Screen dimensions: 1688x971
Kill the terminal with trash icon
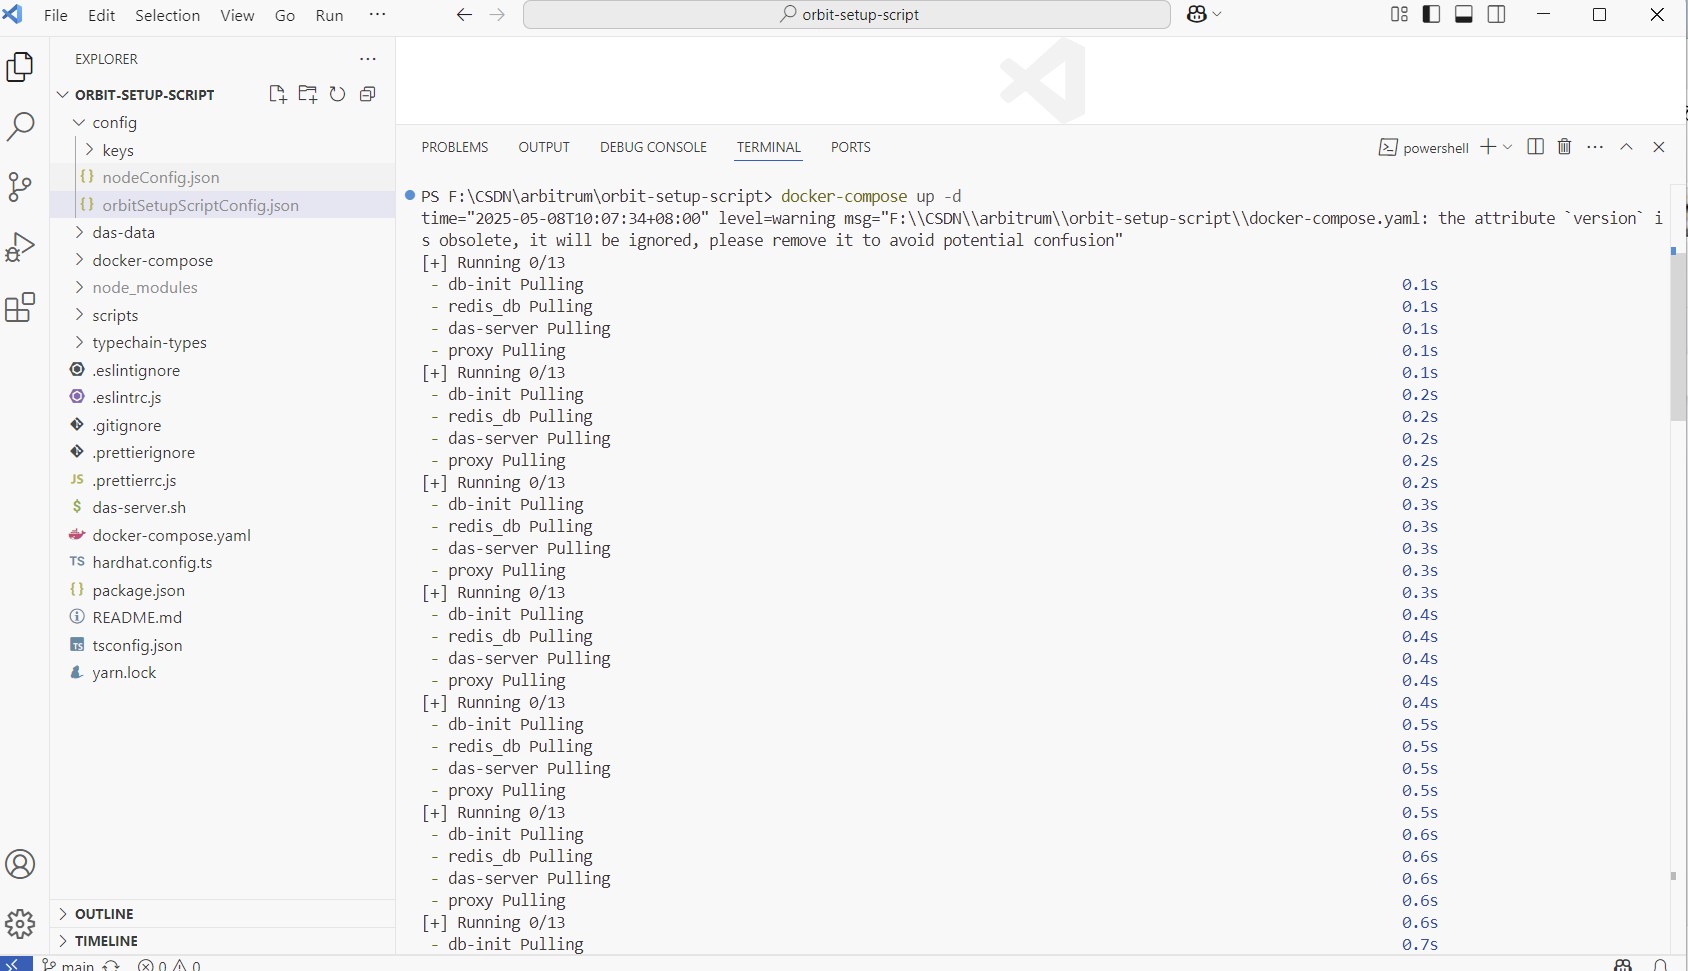(x=1565, y=147)
